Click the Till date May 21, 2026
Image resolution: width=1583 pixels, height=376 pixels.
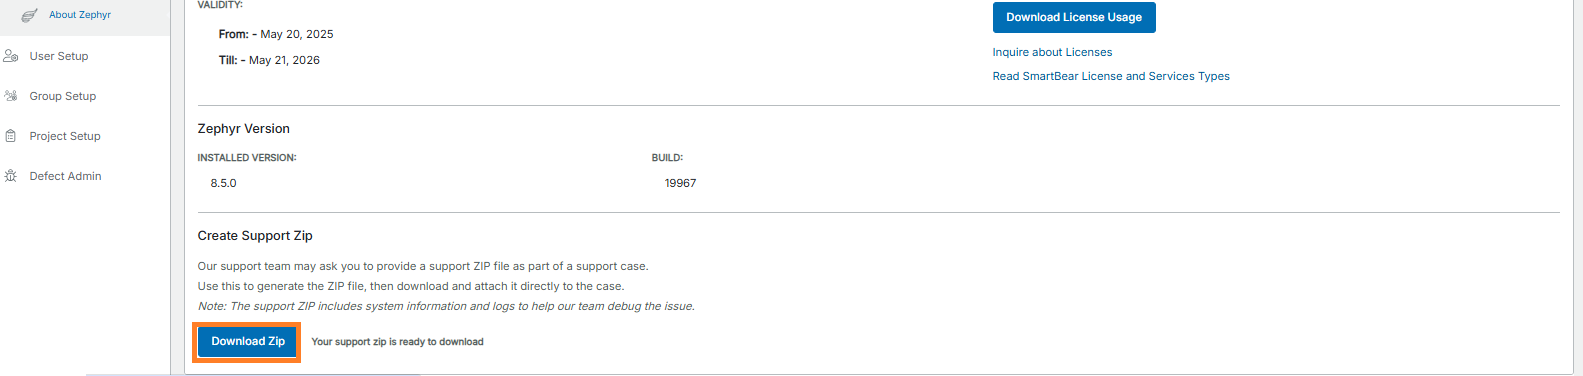284,60
